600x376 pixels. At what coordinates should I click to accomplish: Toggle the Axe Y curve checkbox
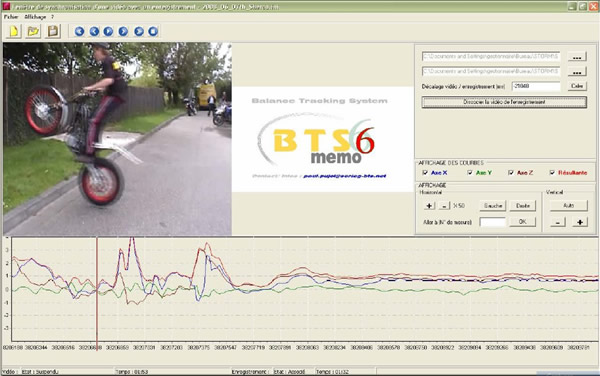point(470,173)
